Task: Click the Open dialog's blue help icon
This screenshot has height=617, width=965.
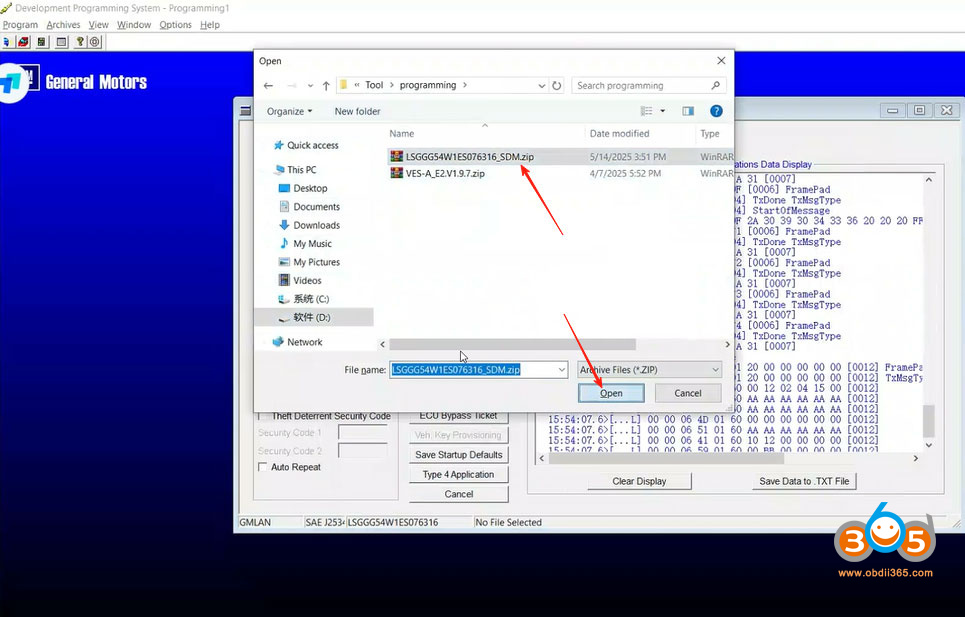Action: [716, 111]
